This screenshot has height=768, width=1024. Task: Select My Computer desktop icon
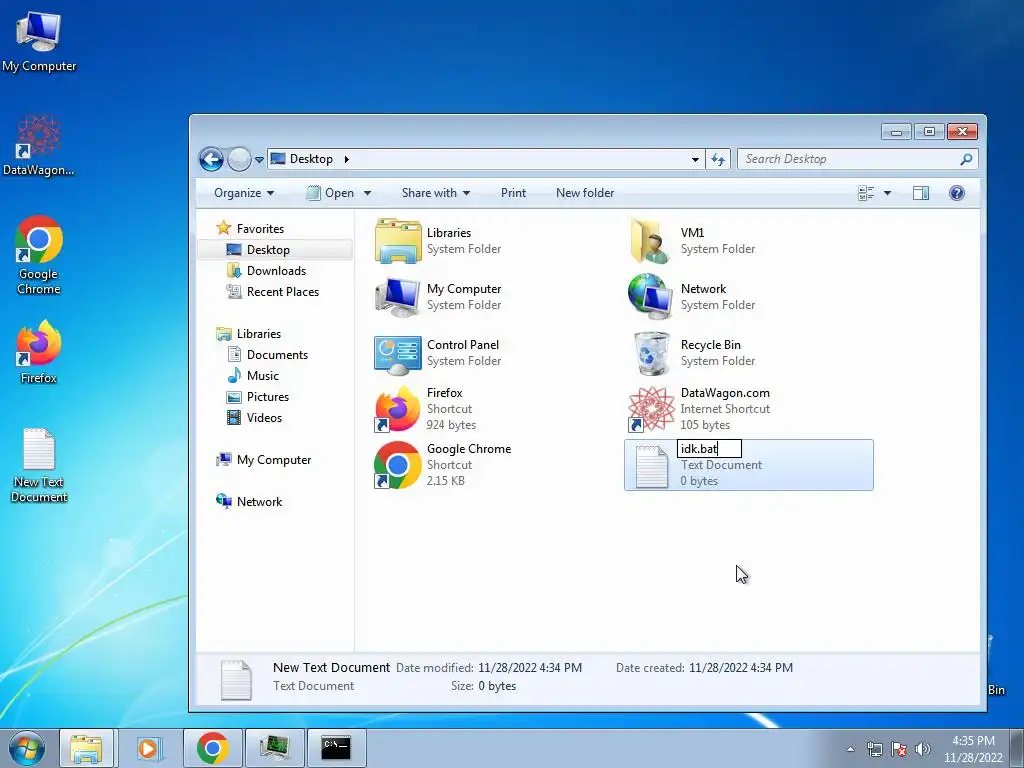click(39, 41)
